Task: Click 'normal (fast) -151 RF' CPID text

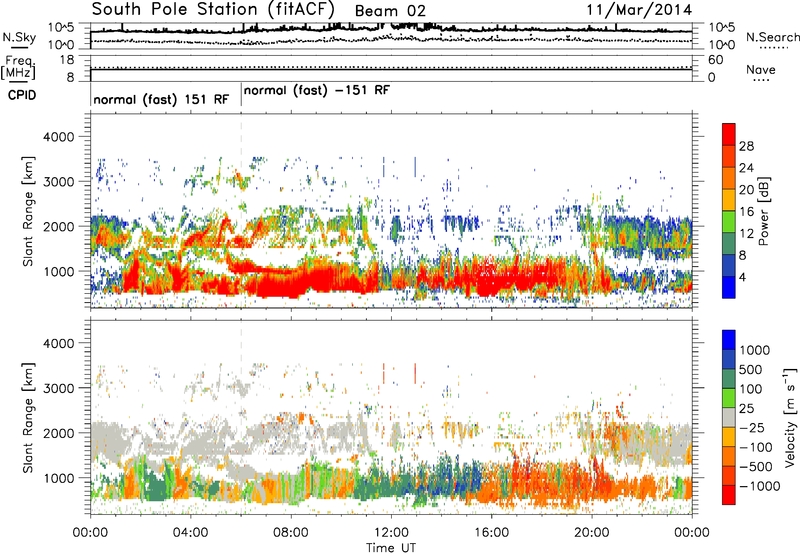Action: 317,90
